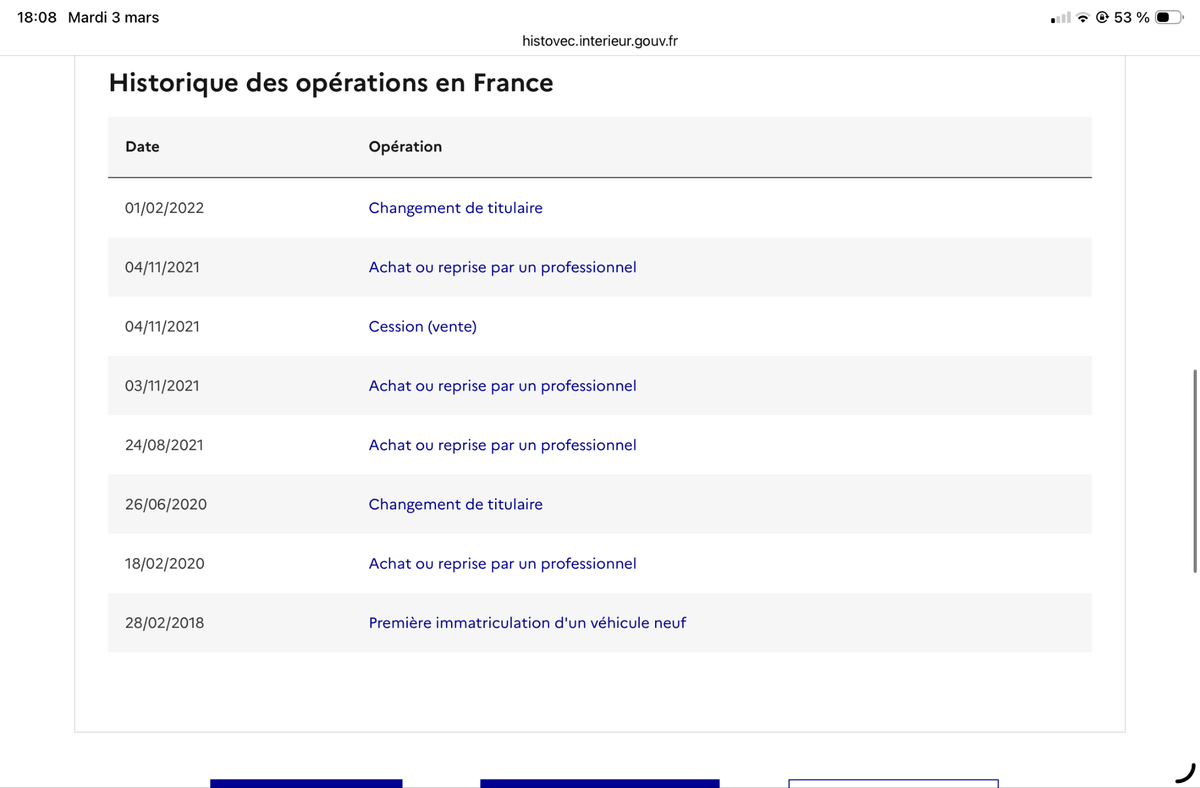Click the Date column header
The width and height of the screenshot is (1200, 788).
pyautogui.click(x=142, y=146)
